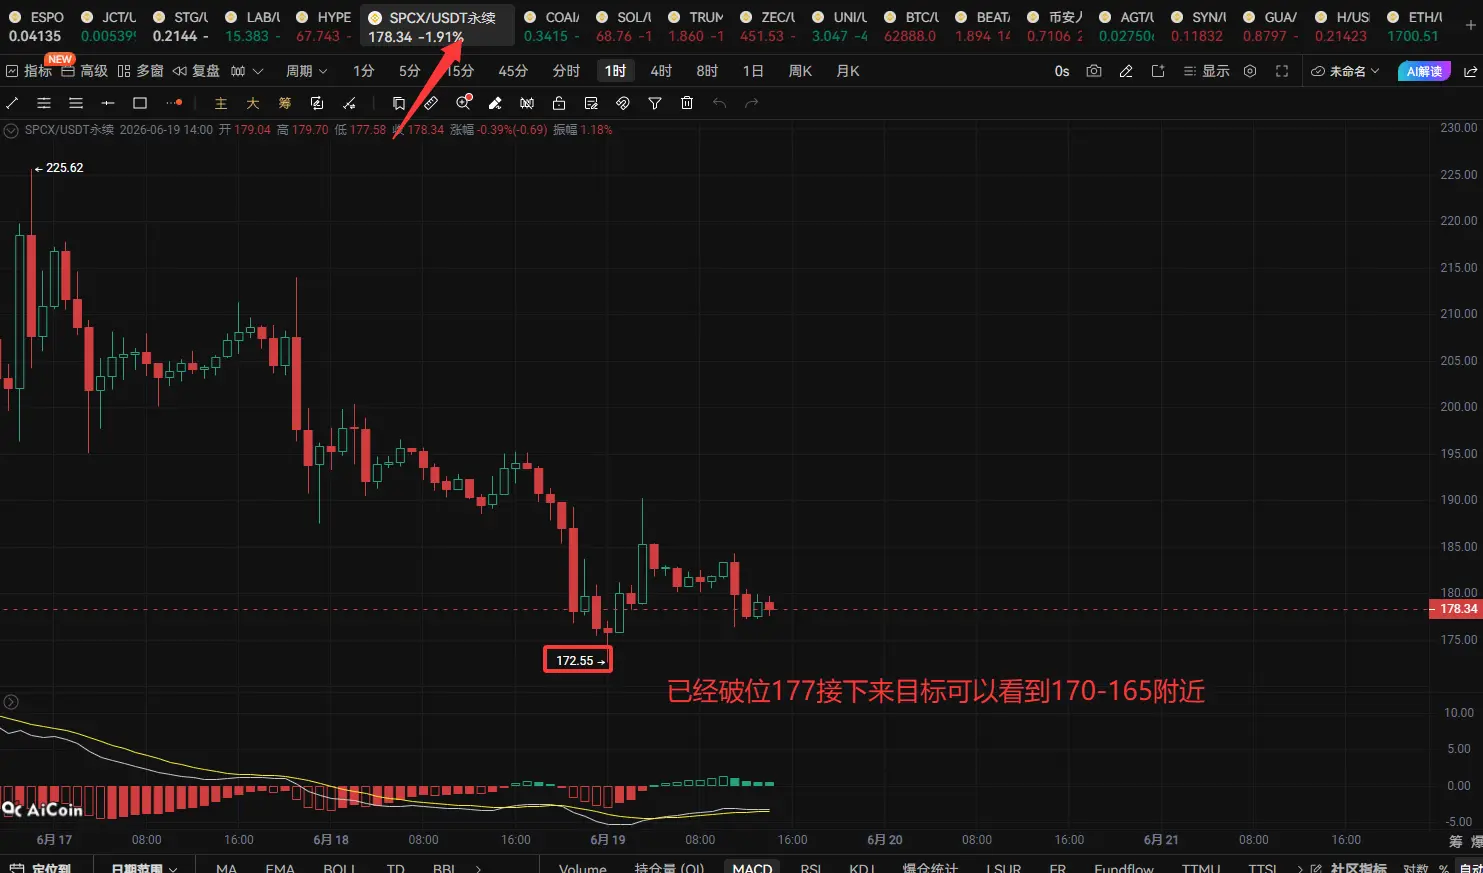
Task: Toggle the RSI sub-indicator
Action: point(811,868)
